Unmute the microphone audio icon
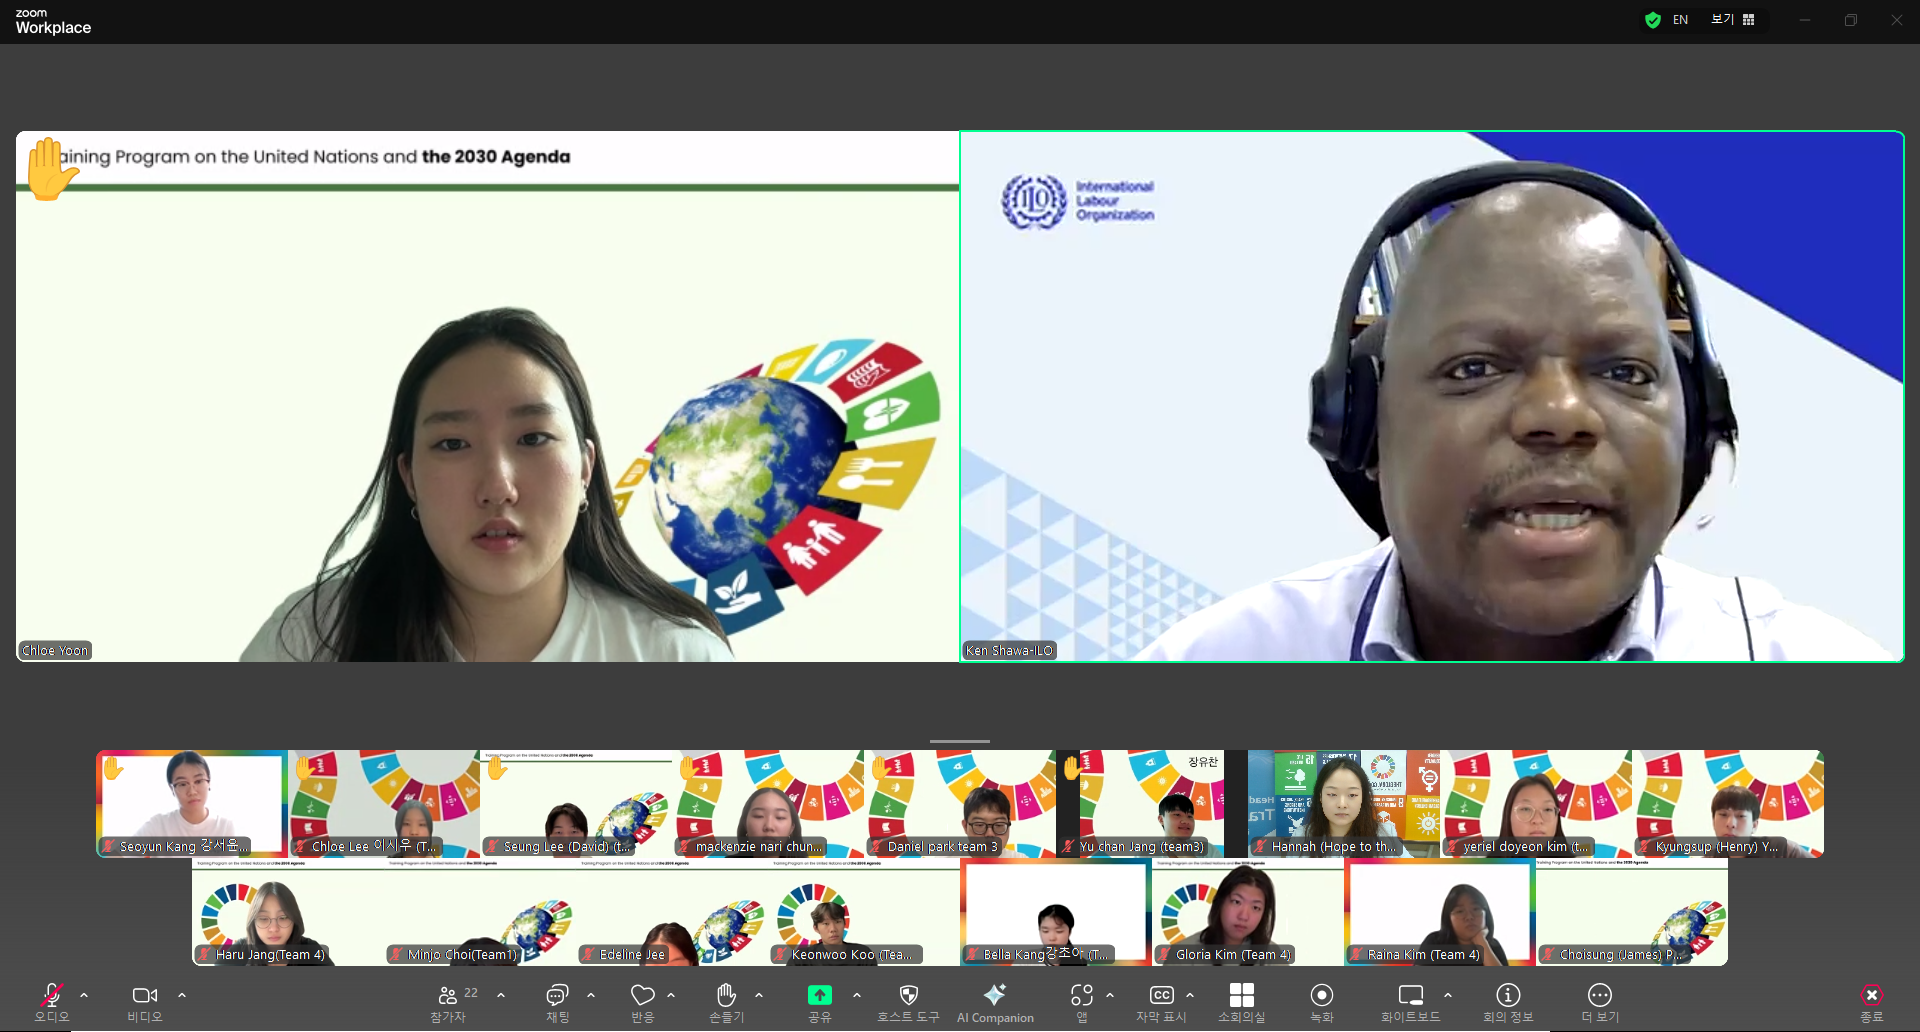This screenshot has width=1920, height=1032. pyautogui.click(x=51, y=994)
